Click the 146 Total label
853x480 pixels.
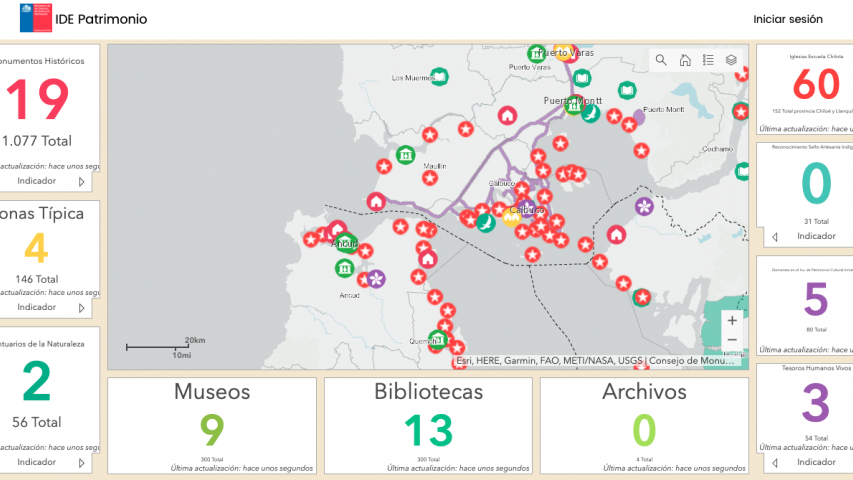[36, 279]
